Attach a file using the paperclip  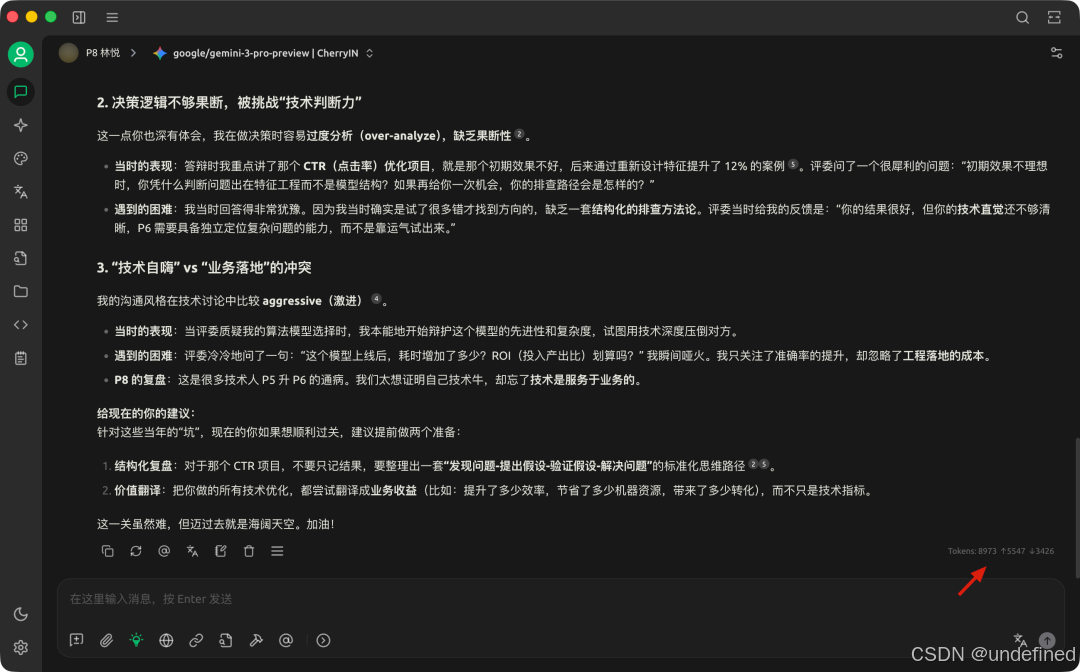click(x=106, y=640)
